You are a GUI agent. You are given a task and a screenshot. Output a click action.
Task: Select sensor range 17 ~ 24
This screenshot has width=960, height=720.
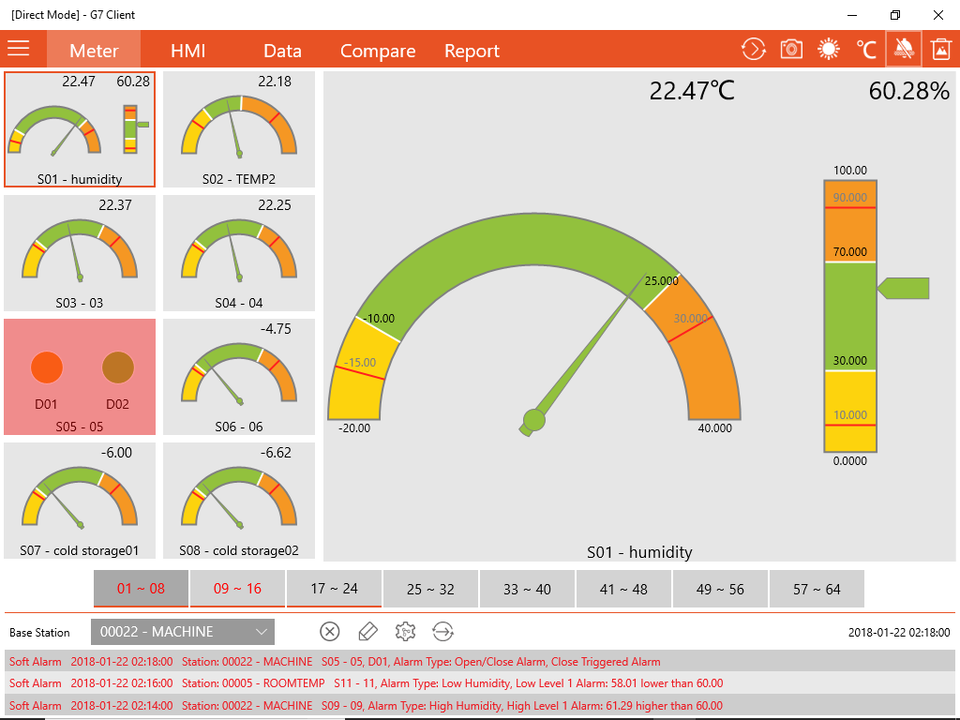pyautogui.click(x=334, y=589)
